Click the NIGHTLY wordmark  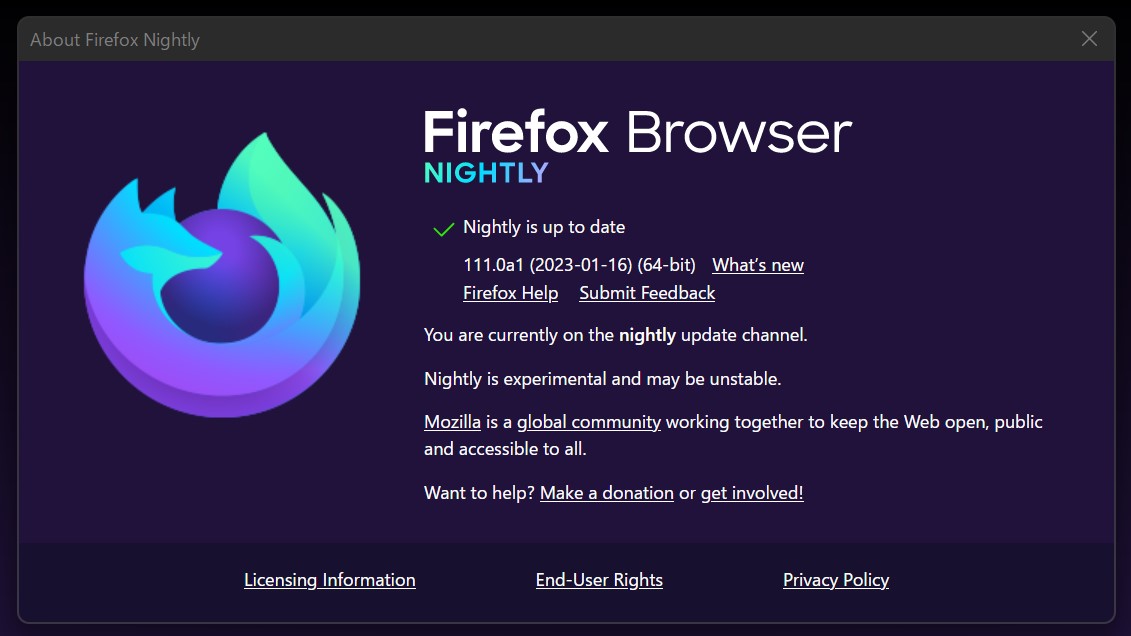coord(486,172)
